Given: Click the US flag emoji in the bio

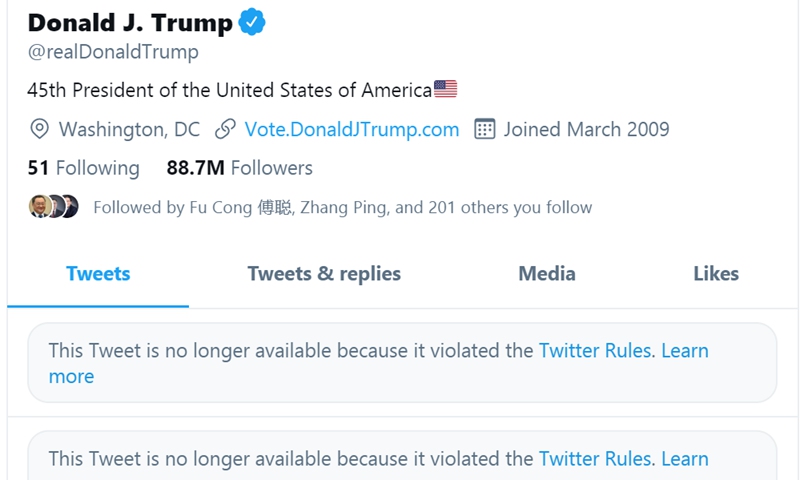Looking at the screenshot, I should pyautogui.click(x=445, y=89).
